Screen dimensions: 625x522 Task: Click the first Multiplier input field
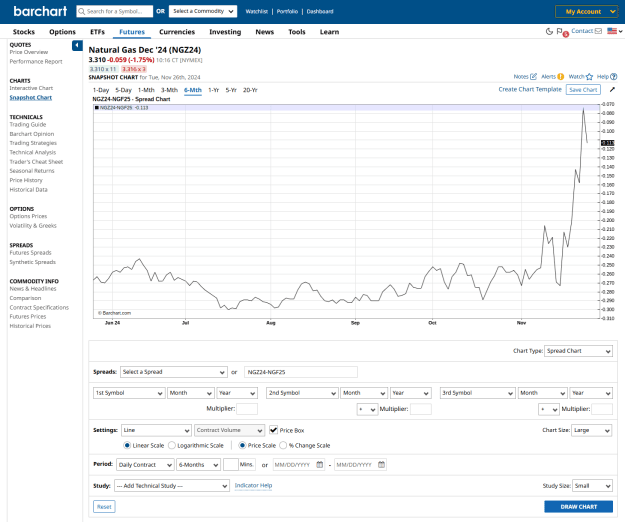point(247,409)
